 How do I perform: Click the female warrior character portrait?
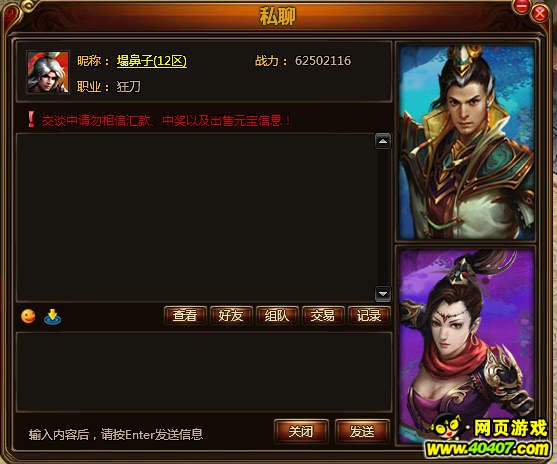[466, 346]
